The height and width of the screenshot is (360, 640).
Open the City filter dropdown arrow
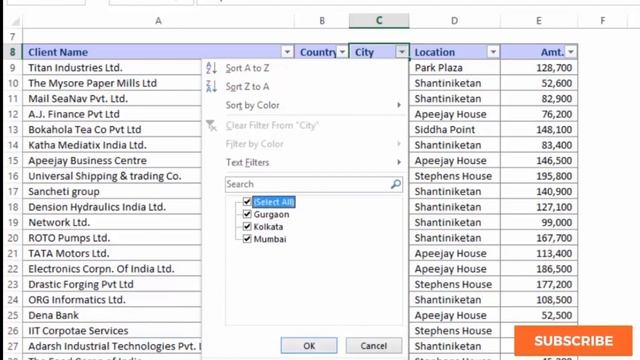click(402, 52)
